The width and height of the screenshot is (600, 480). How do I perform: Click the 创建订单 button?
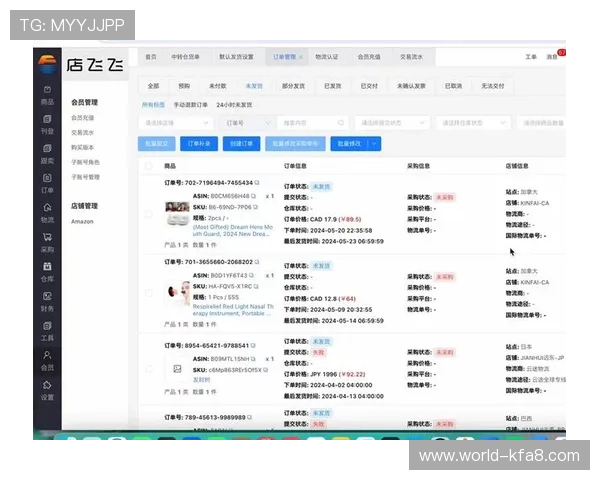click(x=241, y=144)
